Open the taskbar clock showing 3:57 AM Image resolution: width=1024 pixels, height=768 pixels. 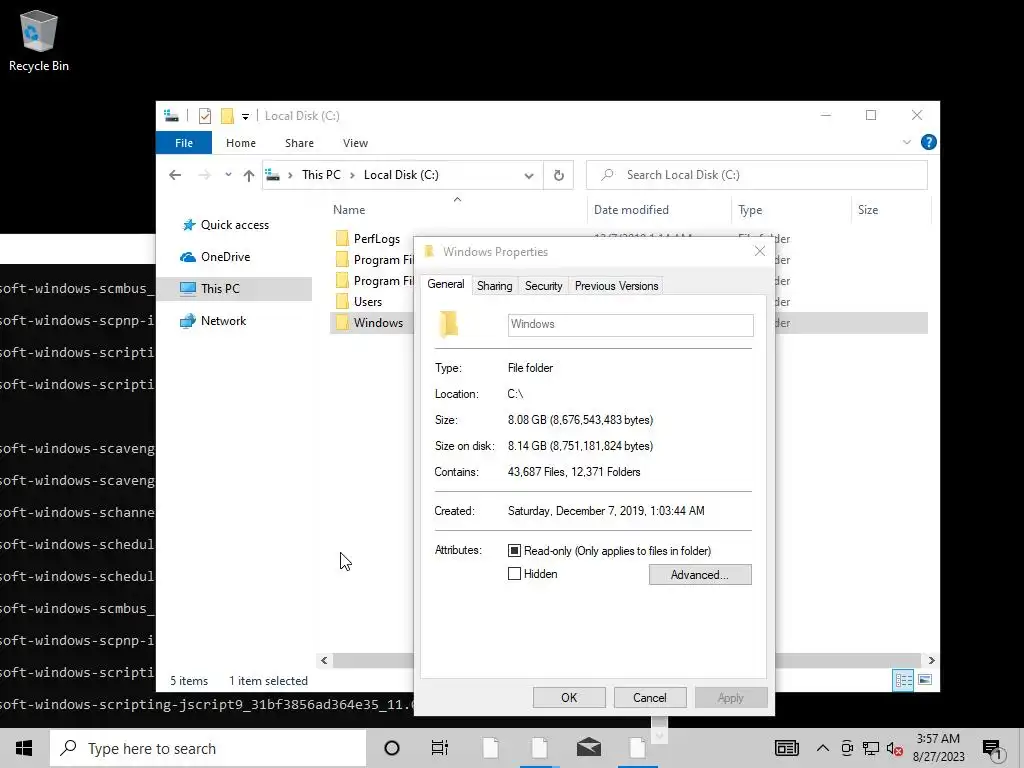(938, 748)
